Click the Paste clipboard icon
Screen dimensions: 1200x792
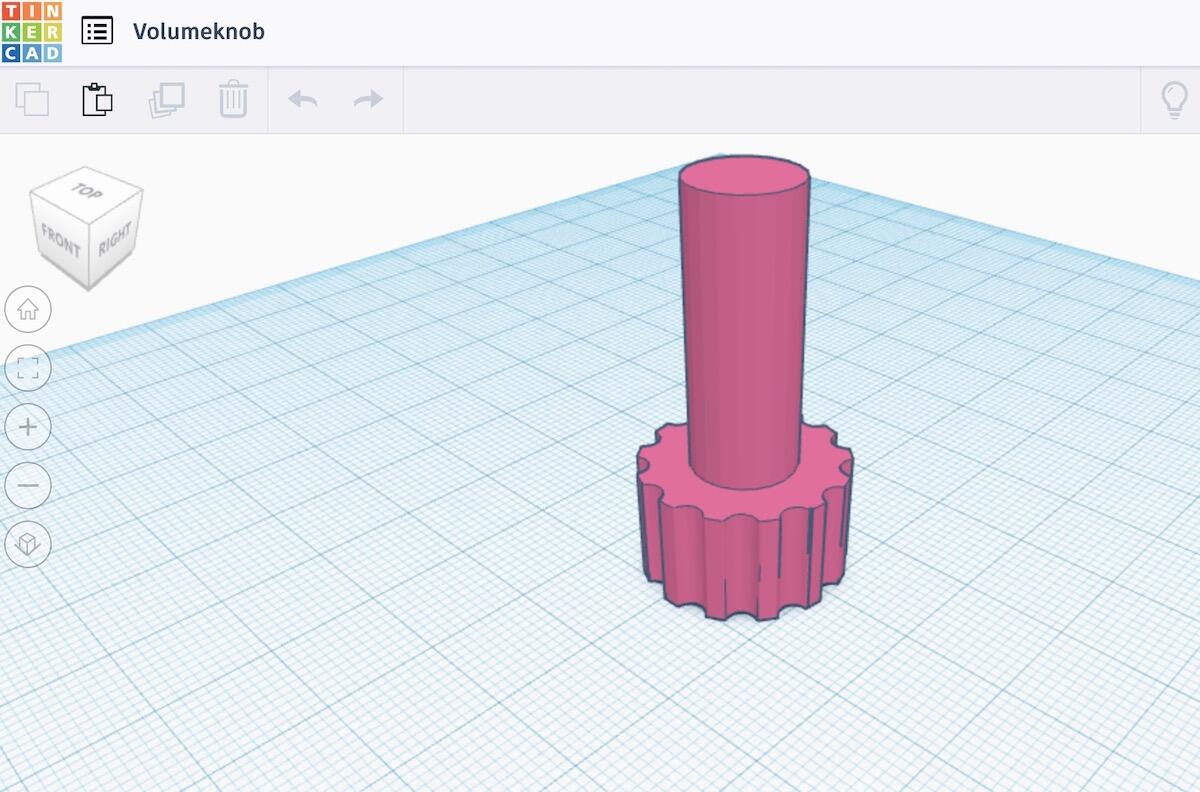click(97, 100)
